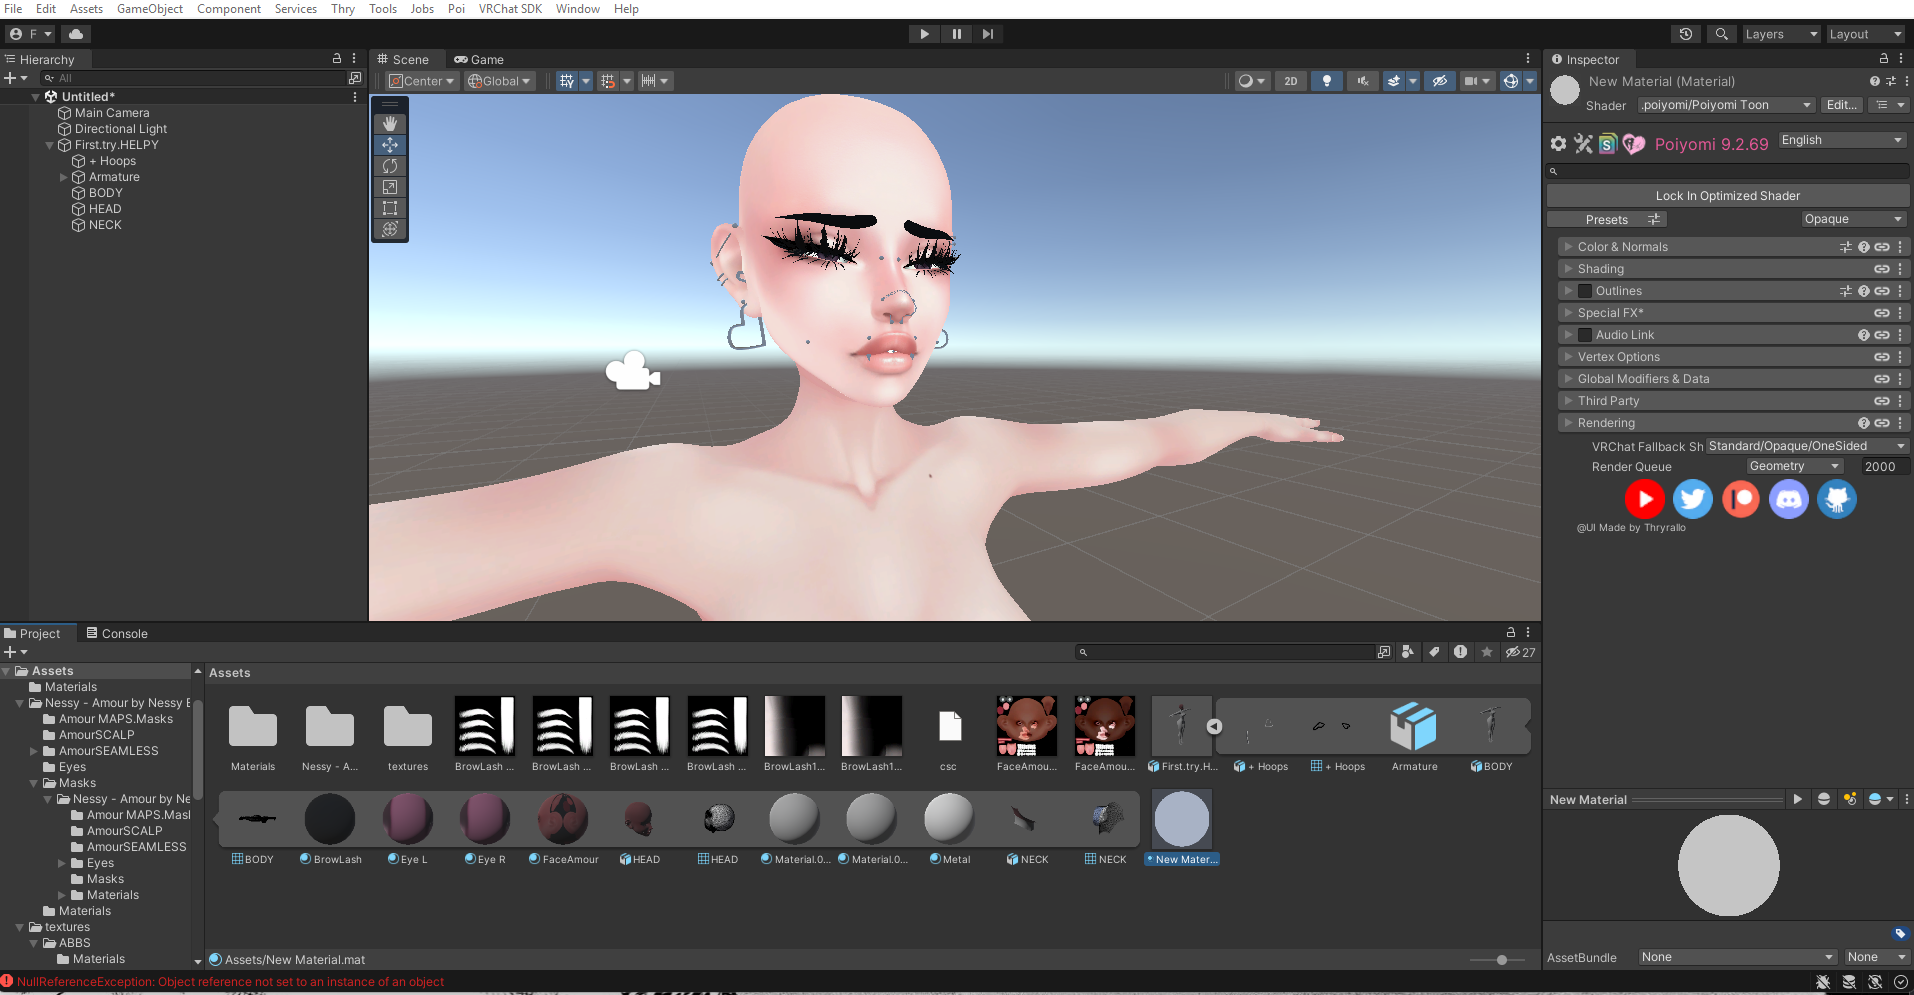1914x995 pixels.
Task: Switch to the Console tab
Action: (x=116, y=634)
